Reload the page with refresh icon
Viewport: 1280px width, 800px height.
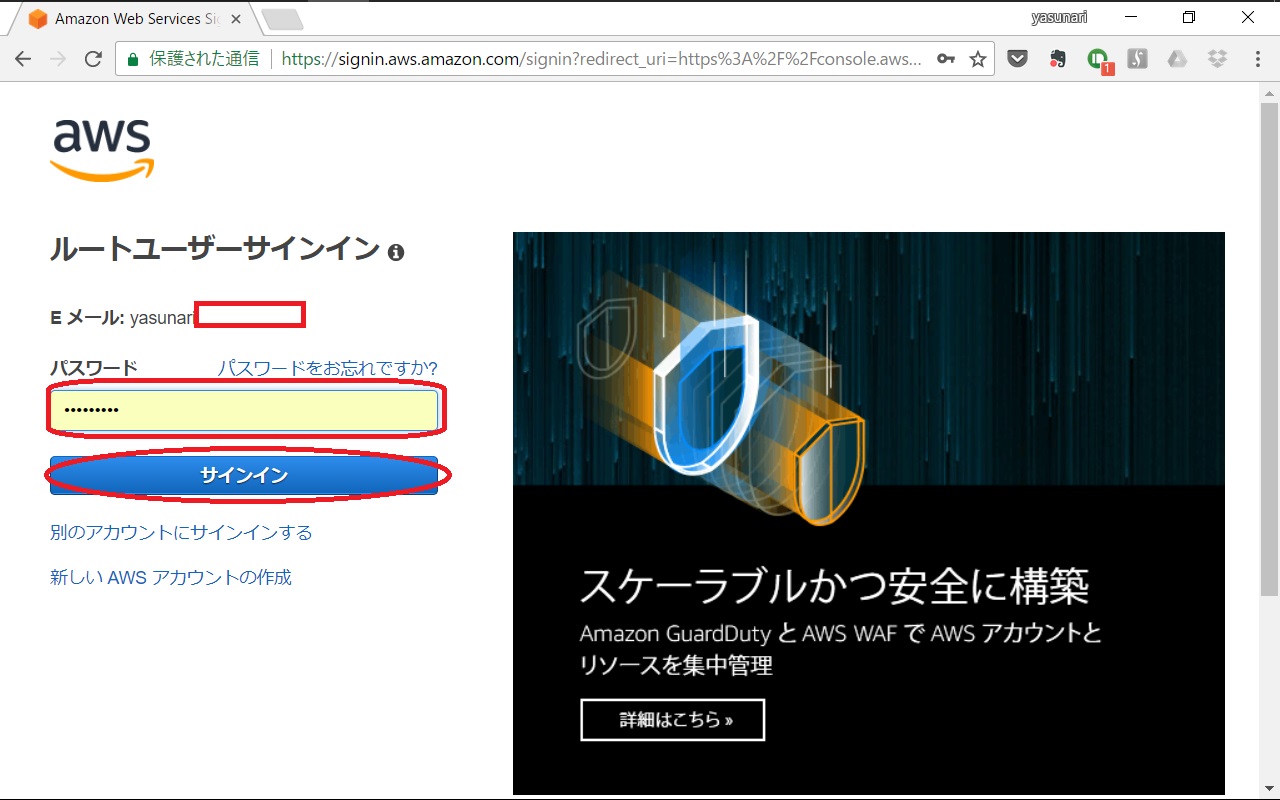point(93,59)
